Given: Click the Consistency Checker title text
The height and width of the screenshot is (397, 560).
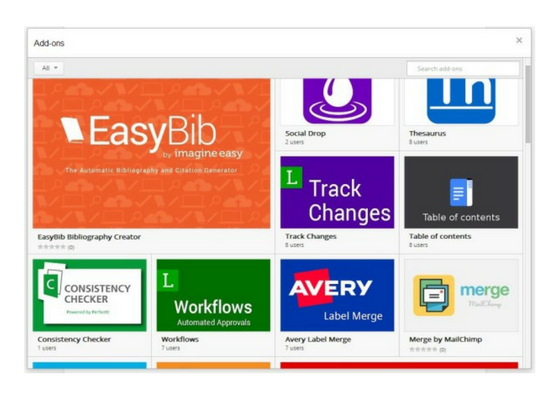Looking at the screenshot, I should 74,340.
